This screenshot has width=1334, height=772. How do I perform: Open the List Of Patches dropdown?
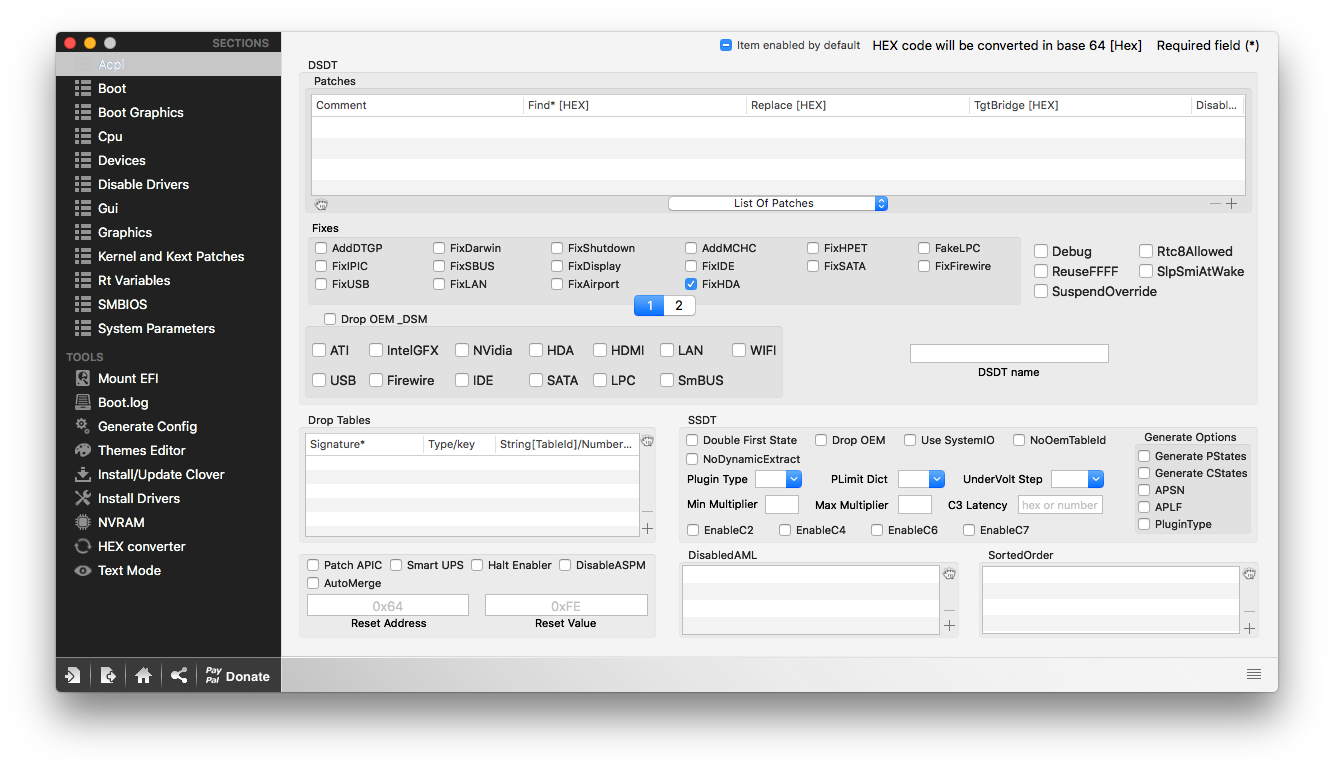(x=777, y=203)
